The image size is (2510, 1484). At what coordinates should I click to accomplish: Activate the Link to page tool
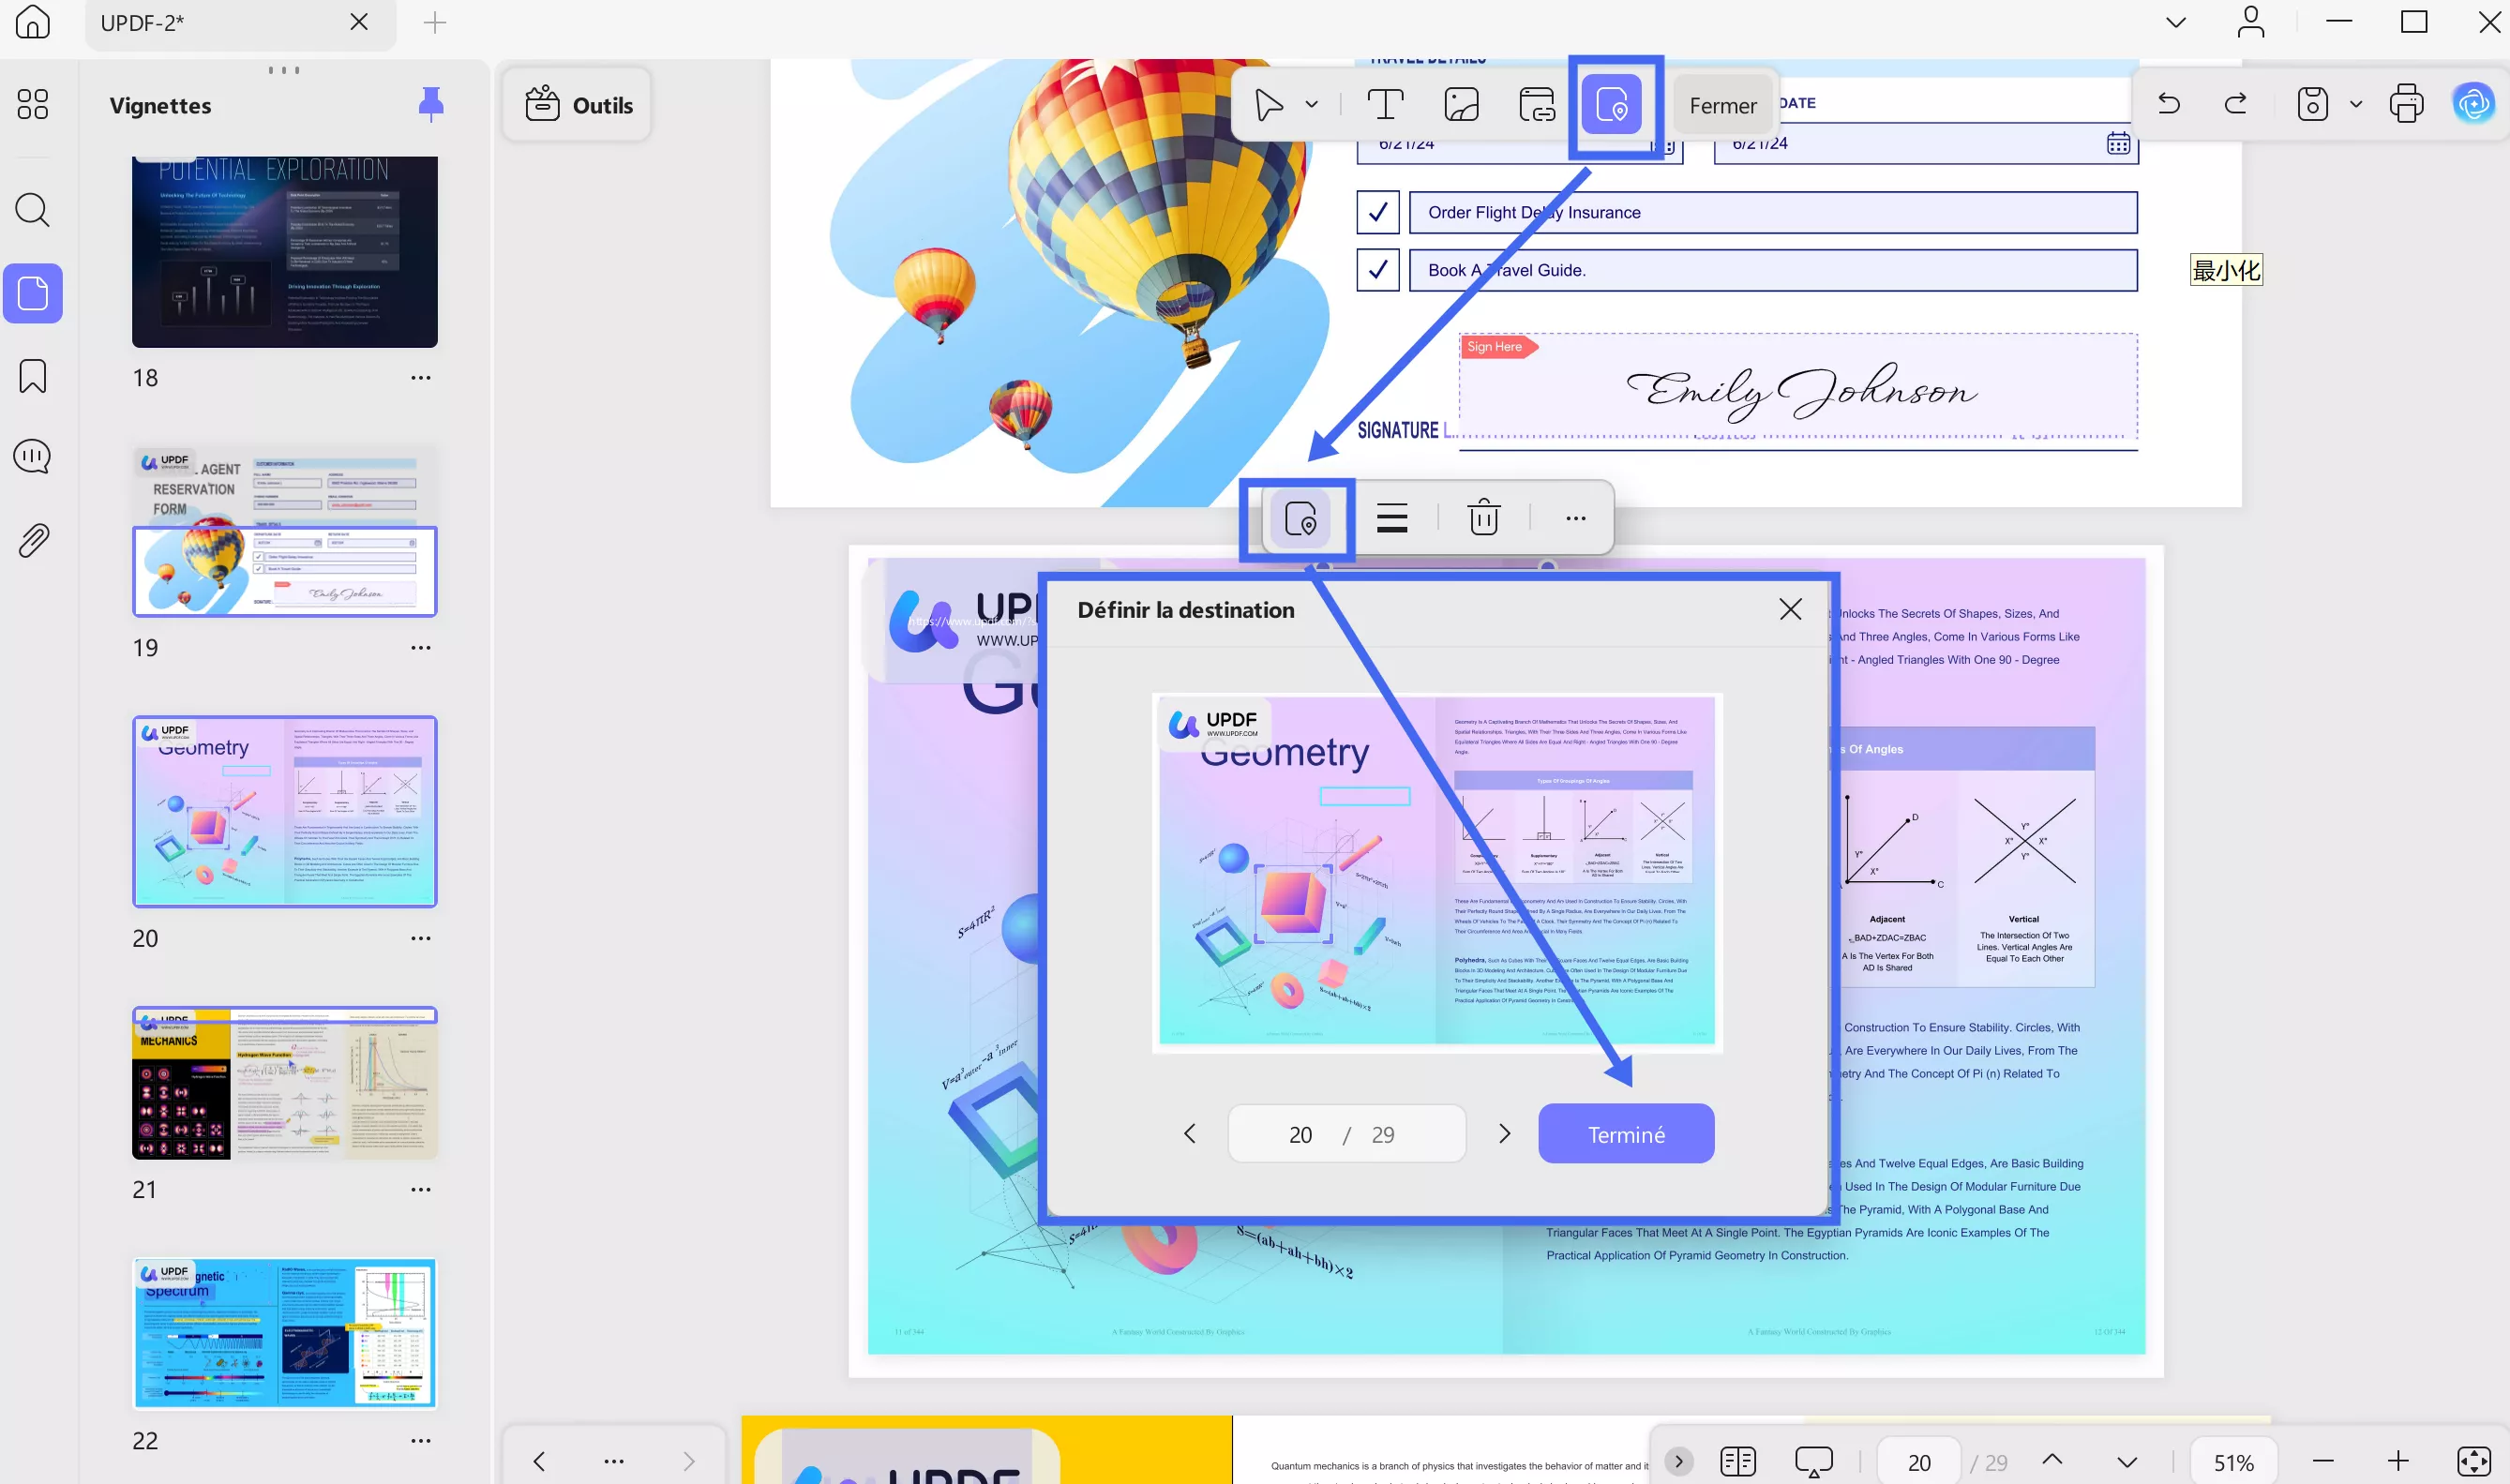(x=1612, y=104)
